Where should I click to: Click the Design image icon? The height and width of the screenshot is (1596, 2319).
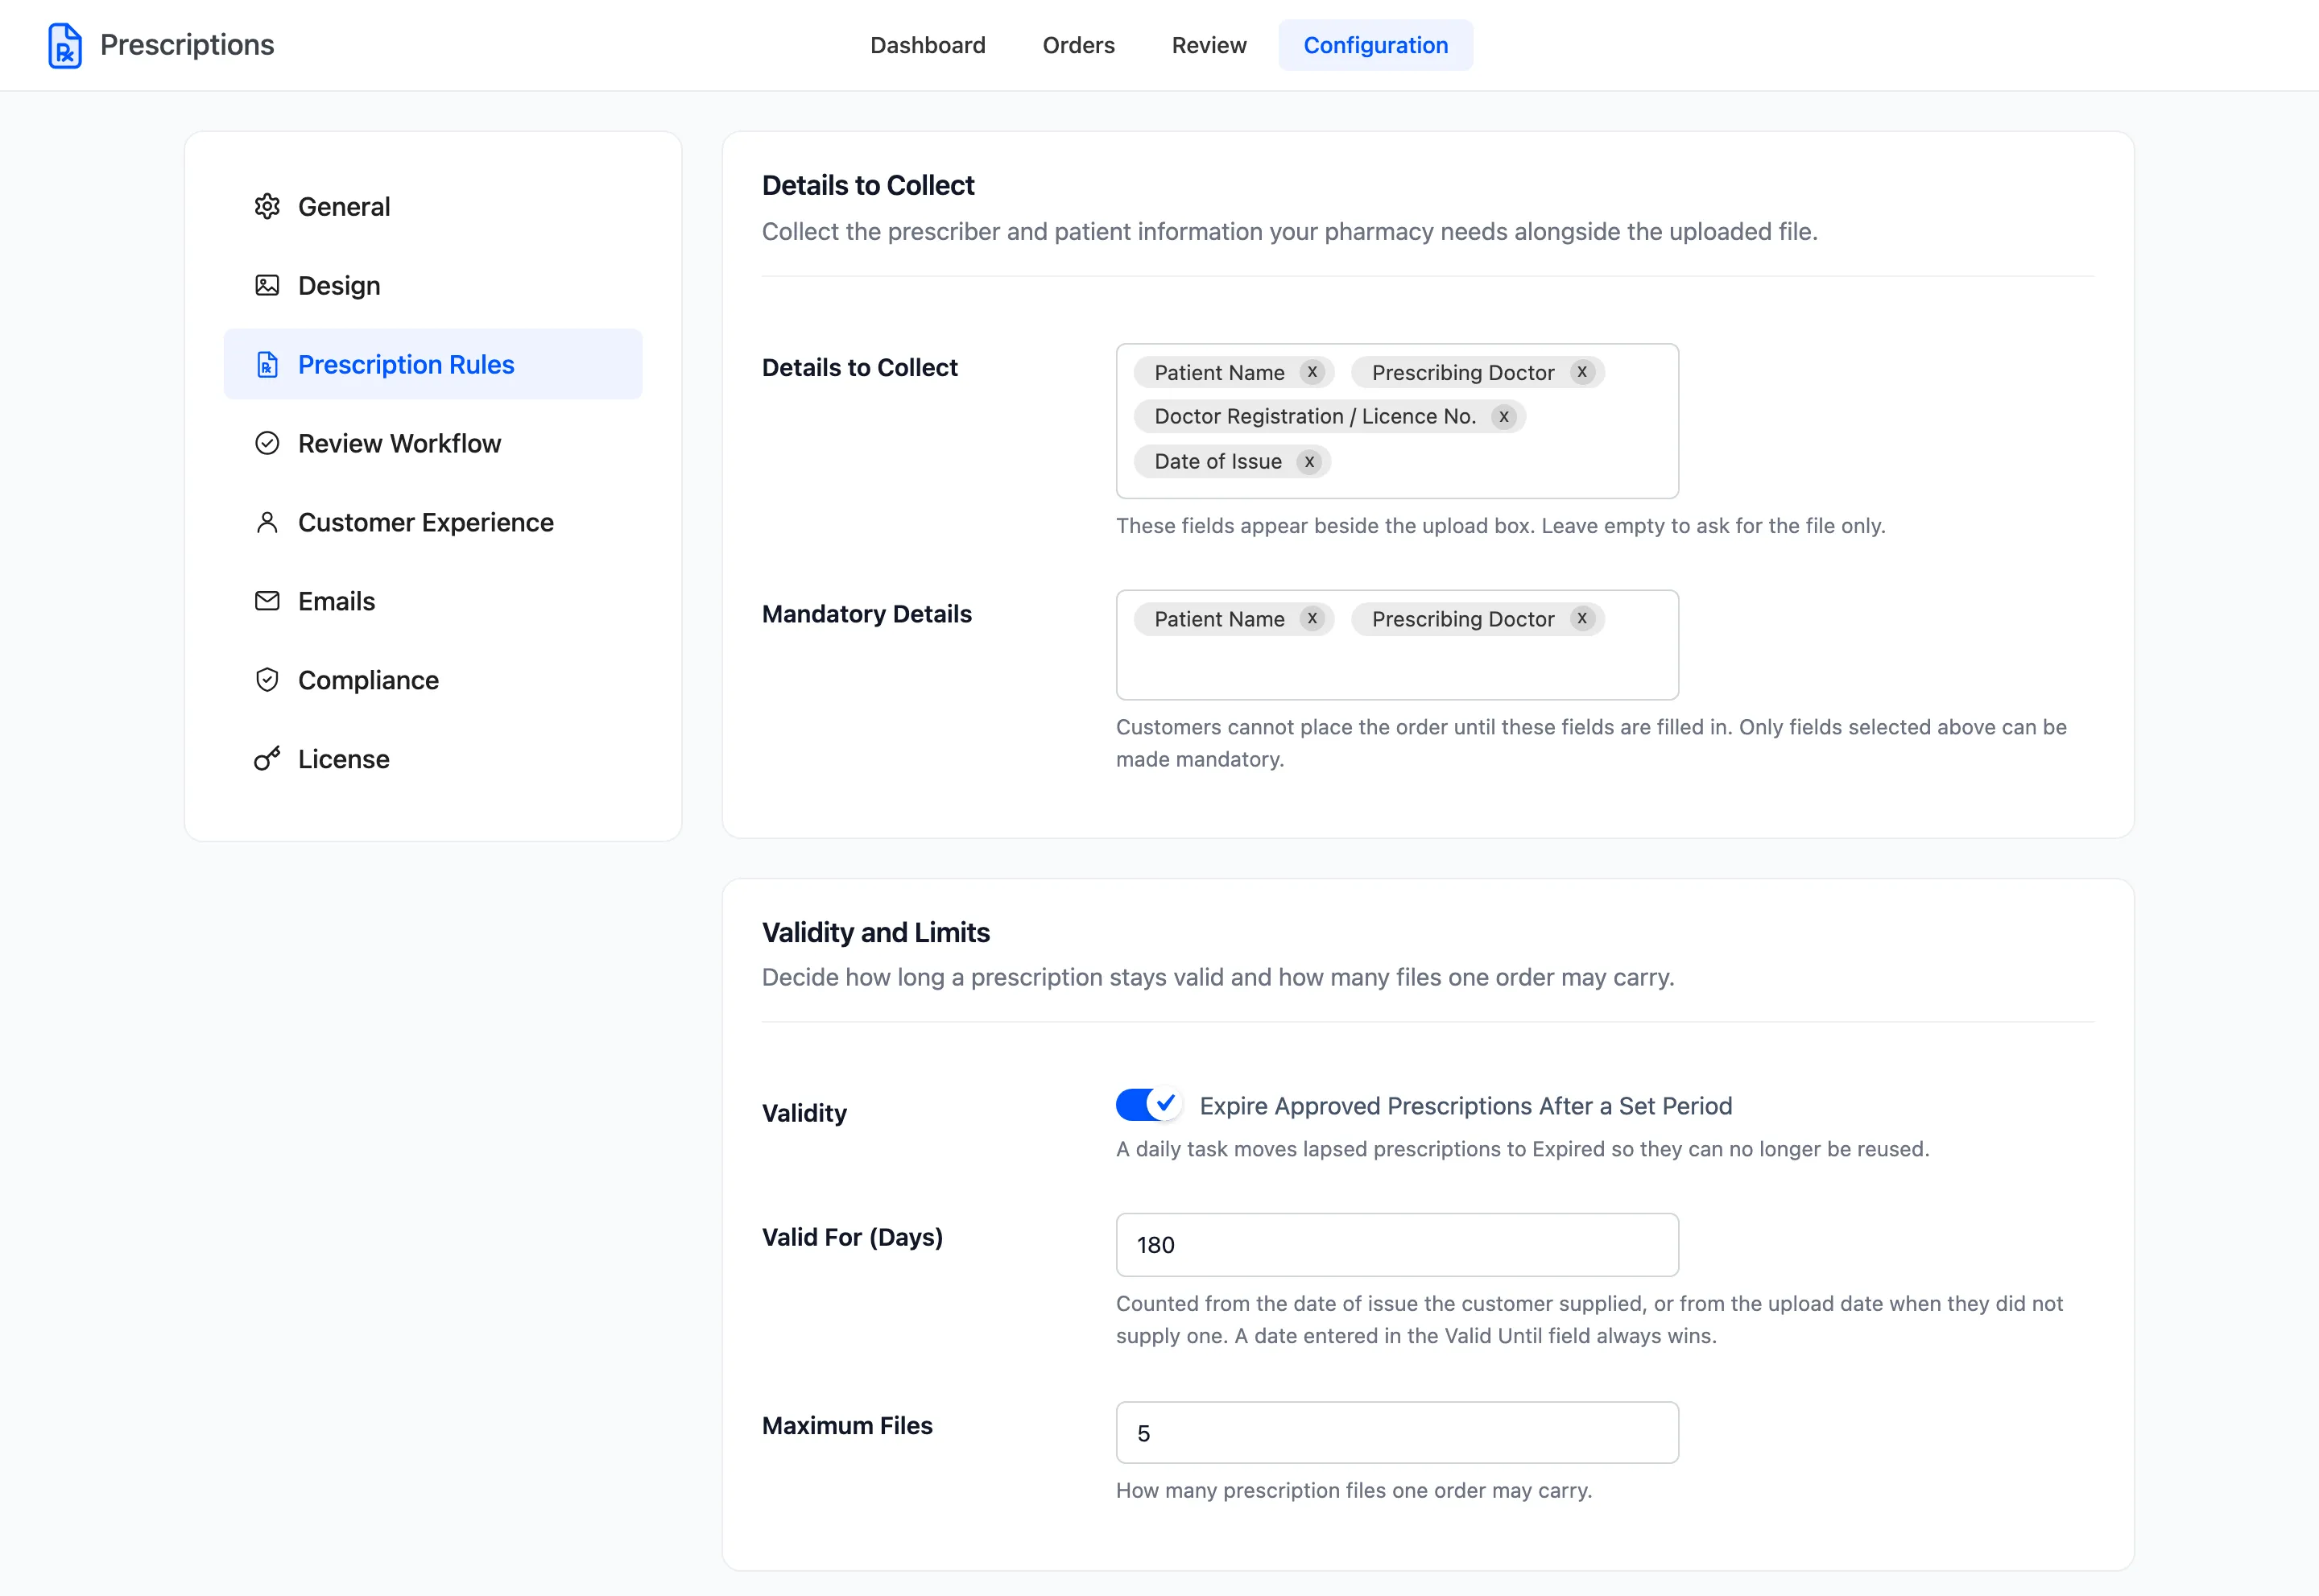(267, 285)
